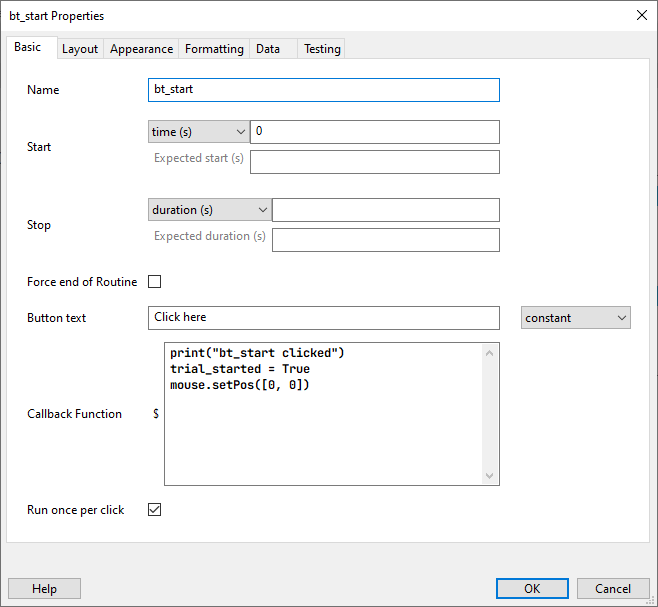658x607 pixels.
Task: Switch to the Layout tab
Action: [80, 49]
